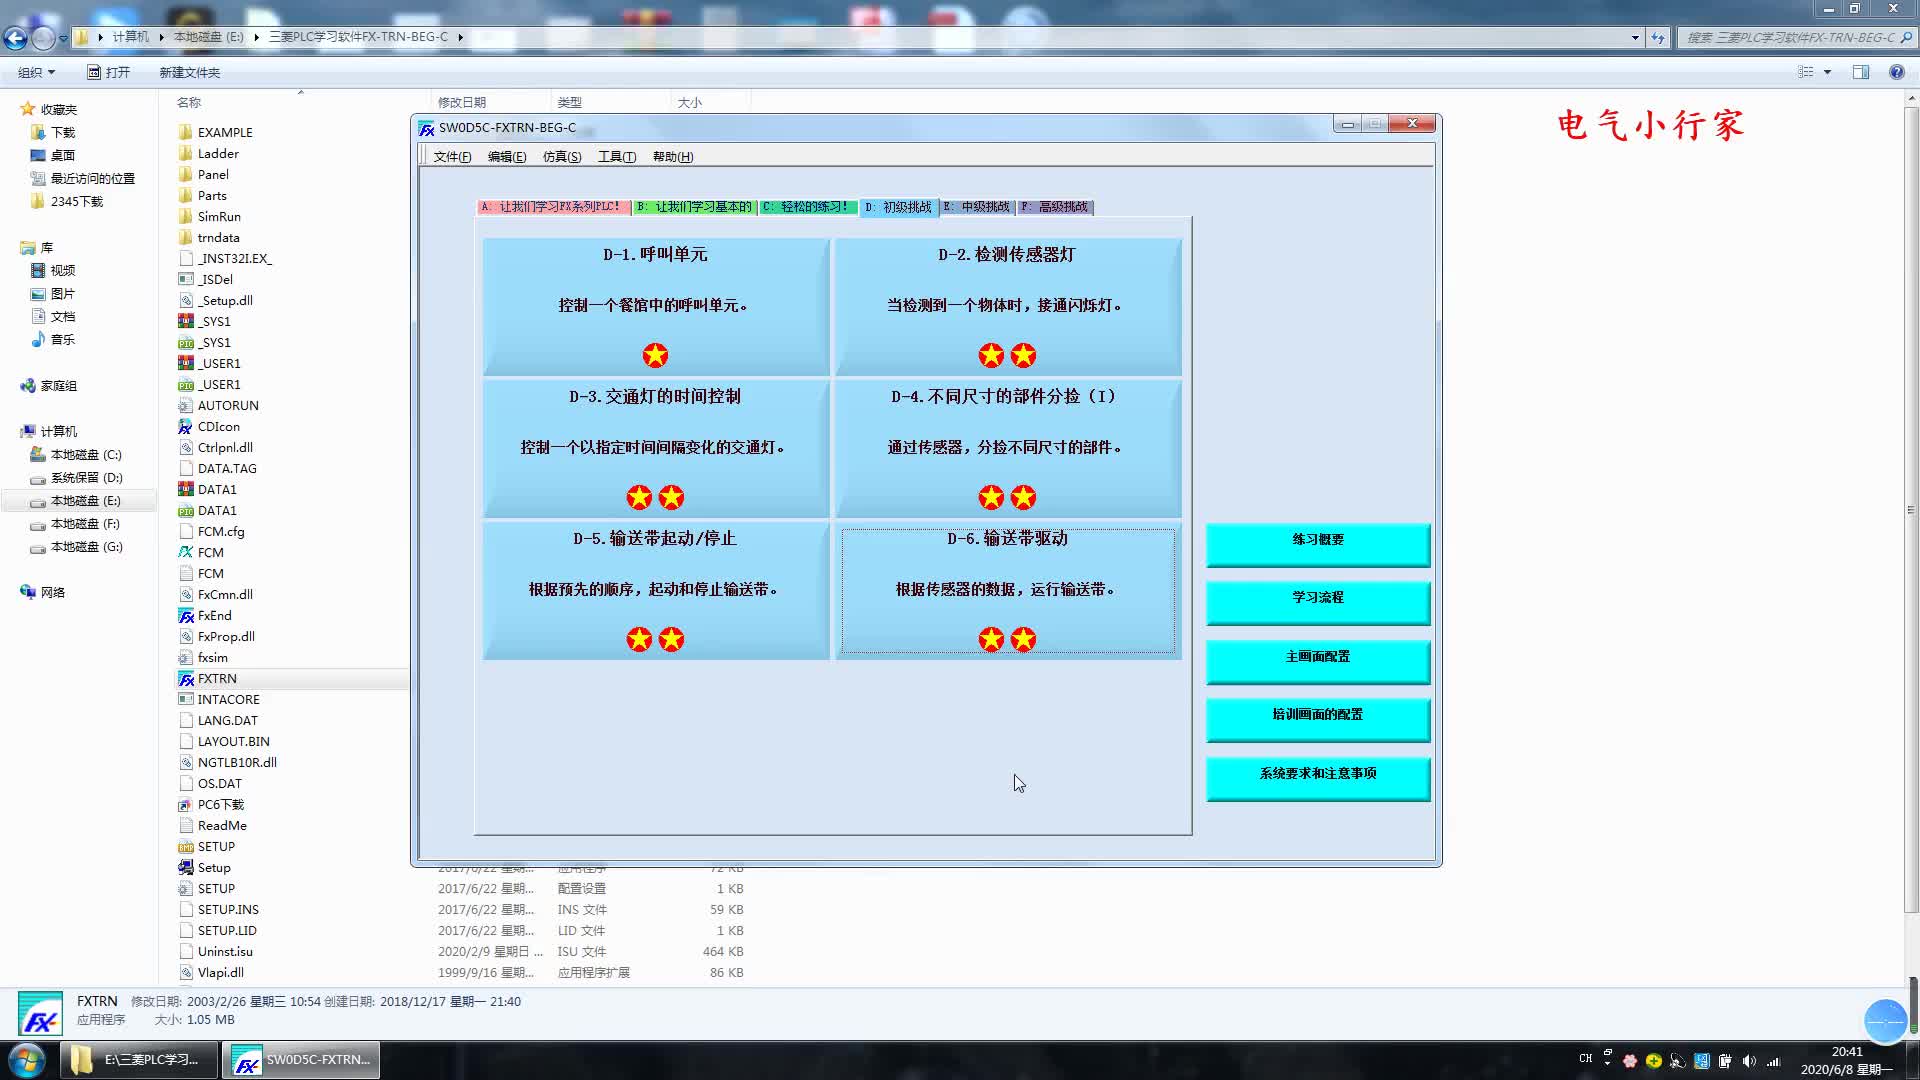Screen dimensions: 1920x1080
Task: Select the FxEnd application icon
Action: click(185, 615)
